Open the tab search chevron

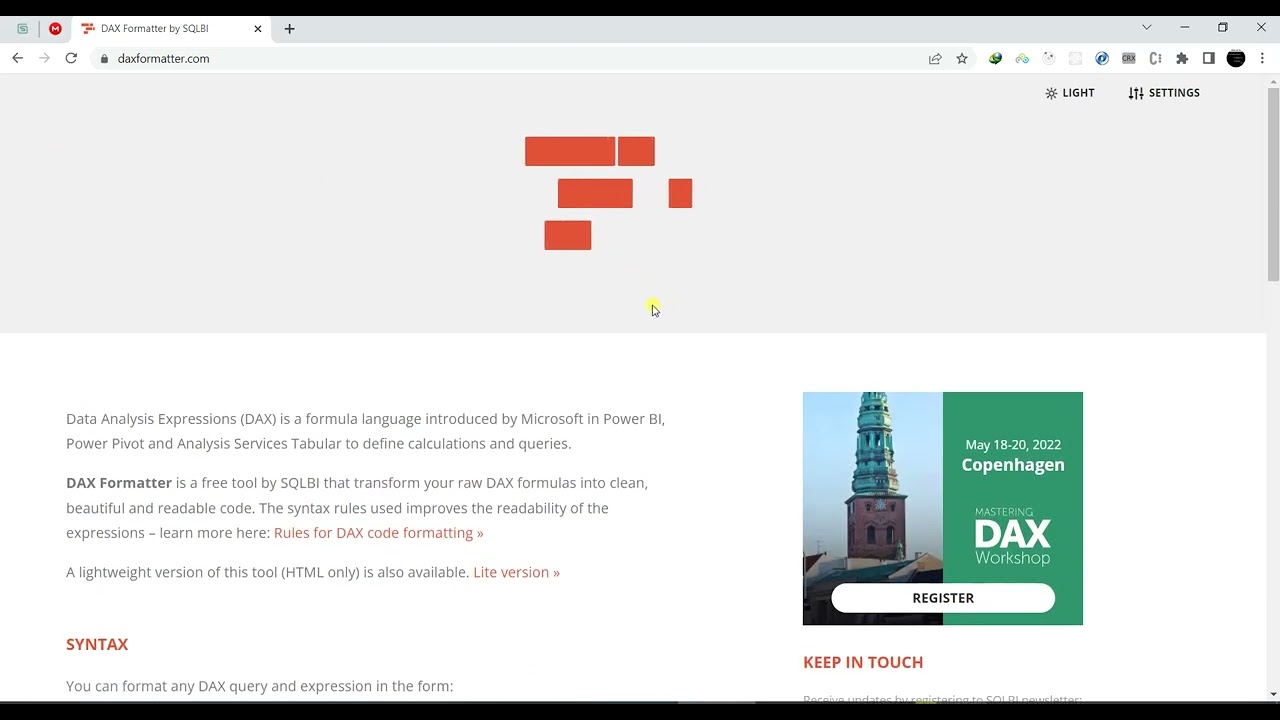(1147, 27)
